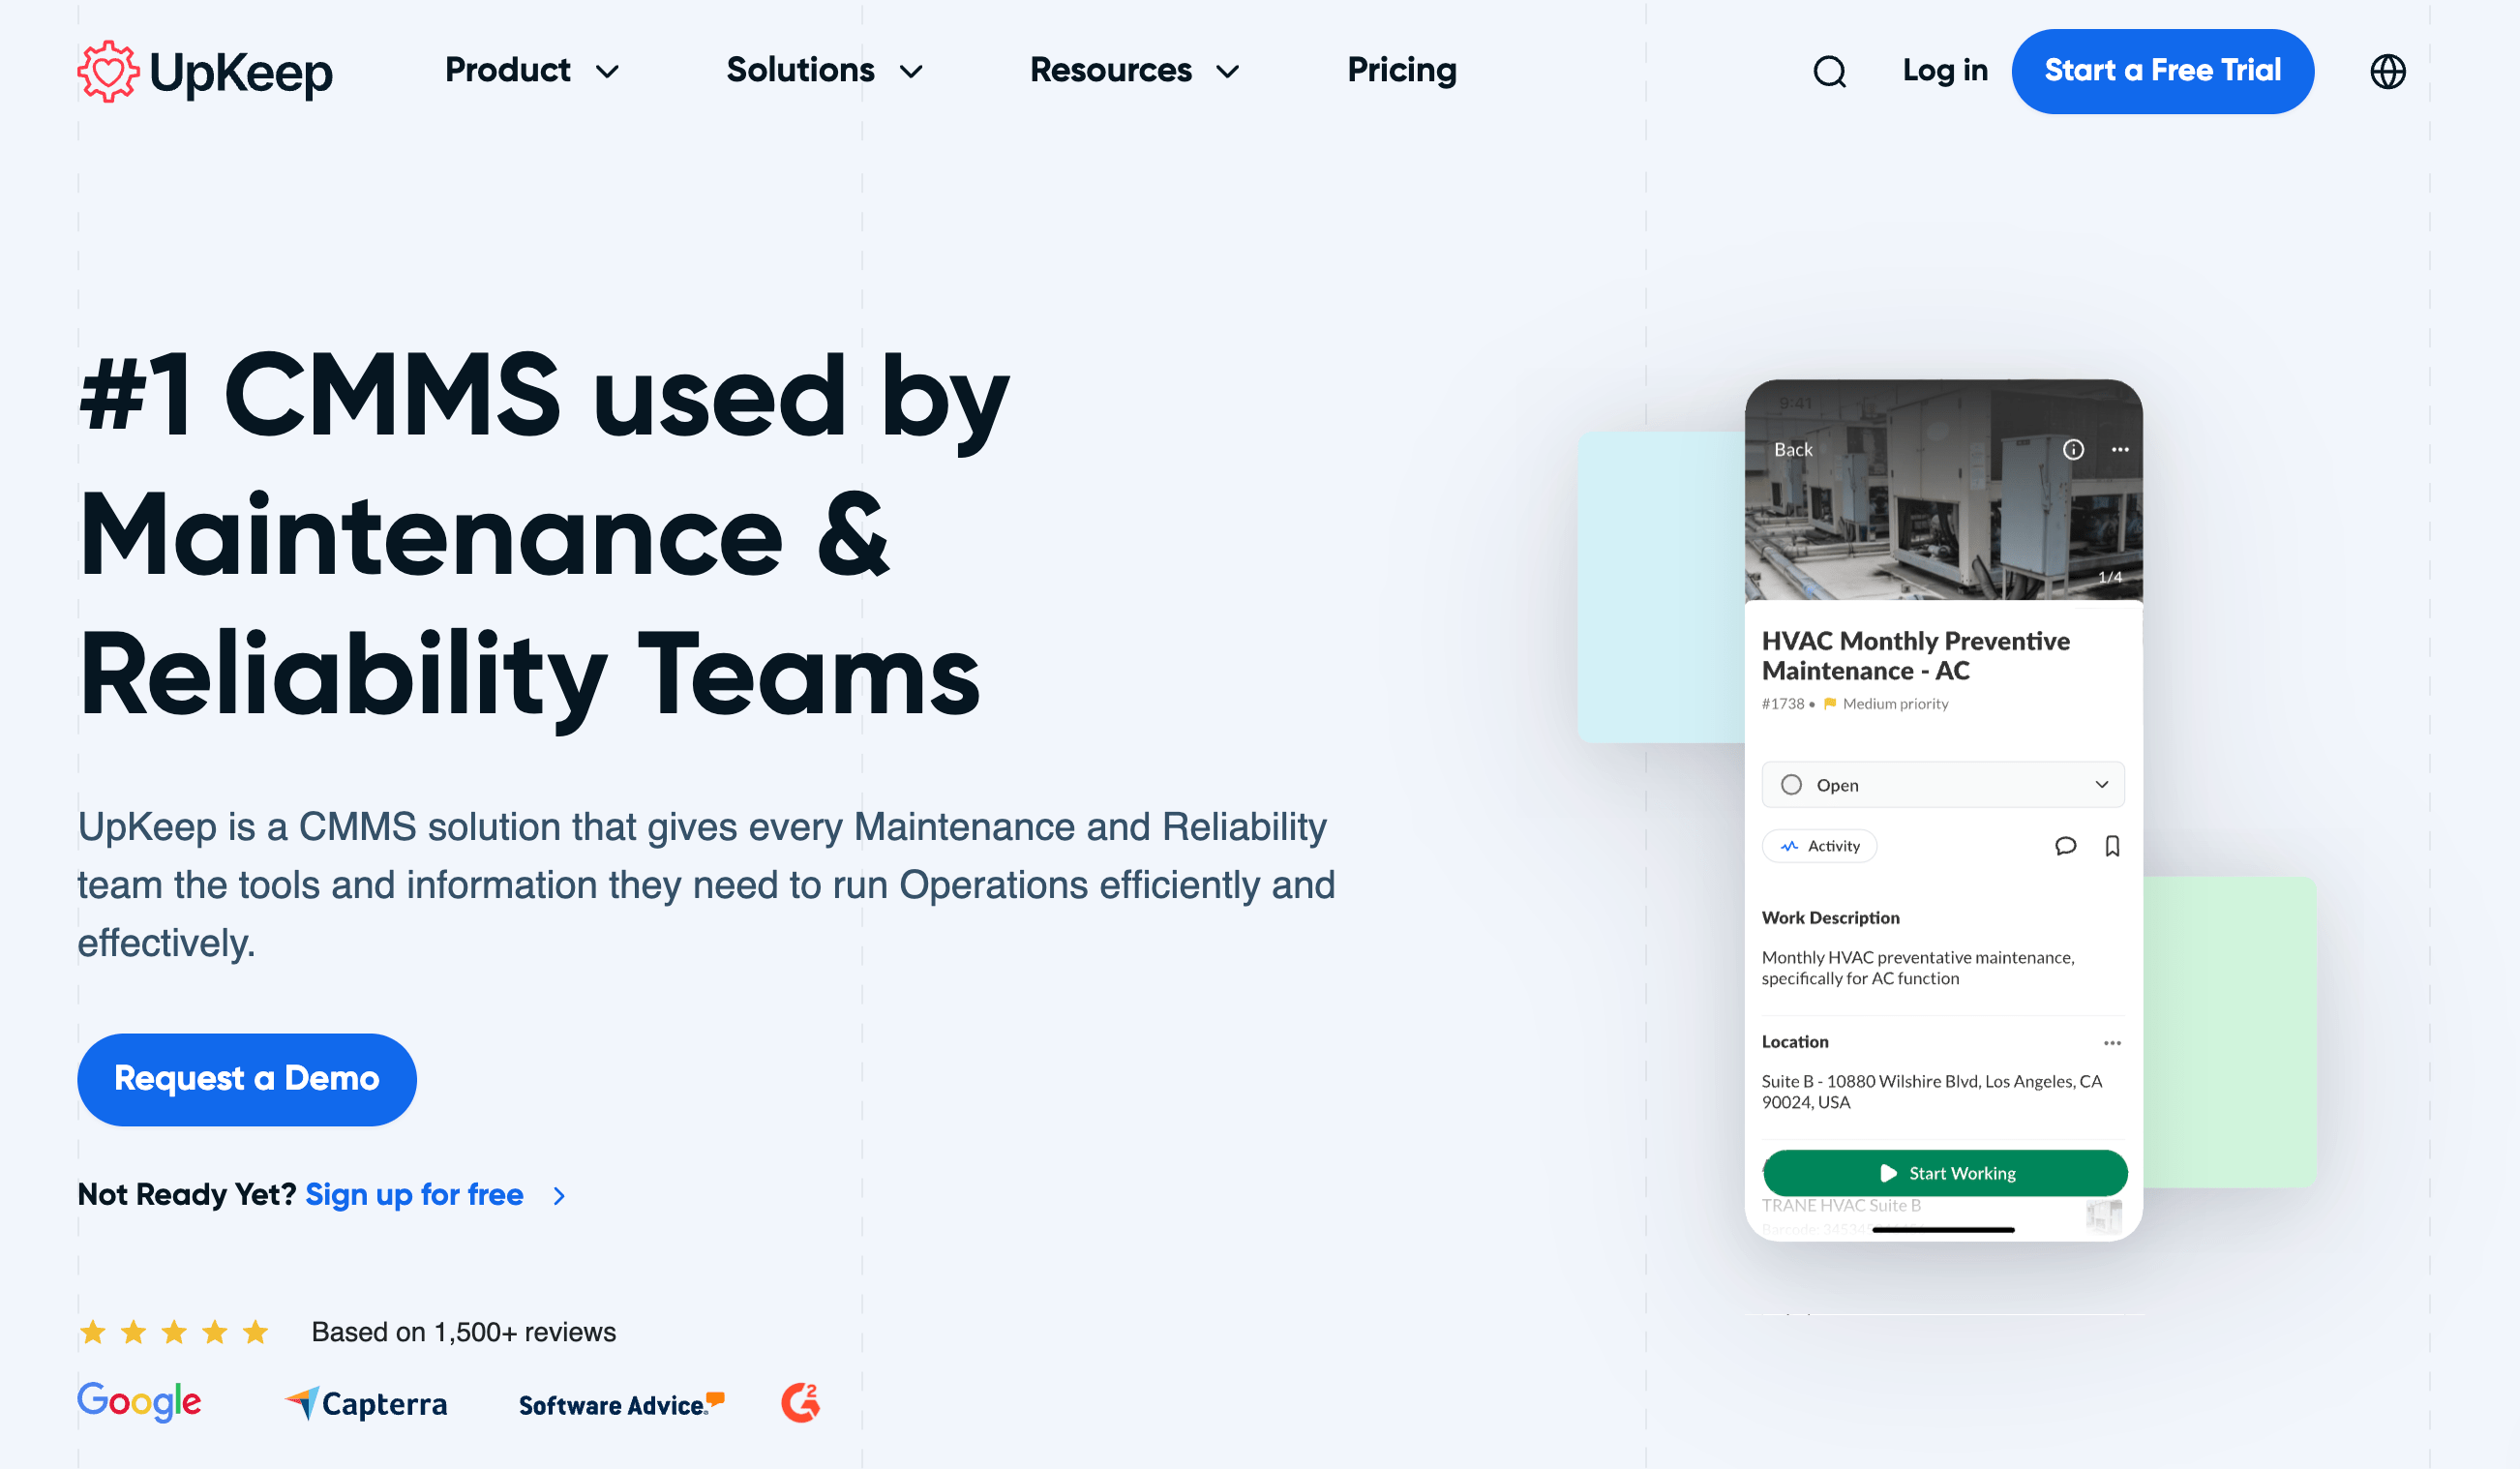Go to the Pricing page

1402,70
